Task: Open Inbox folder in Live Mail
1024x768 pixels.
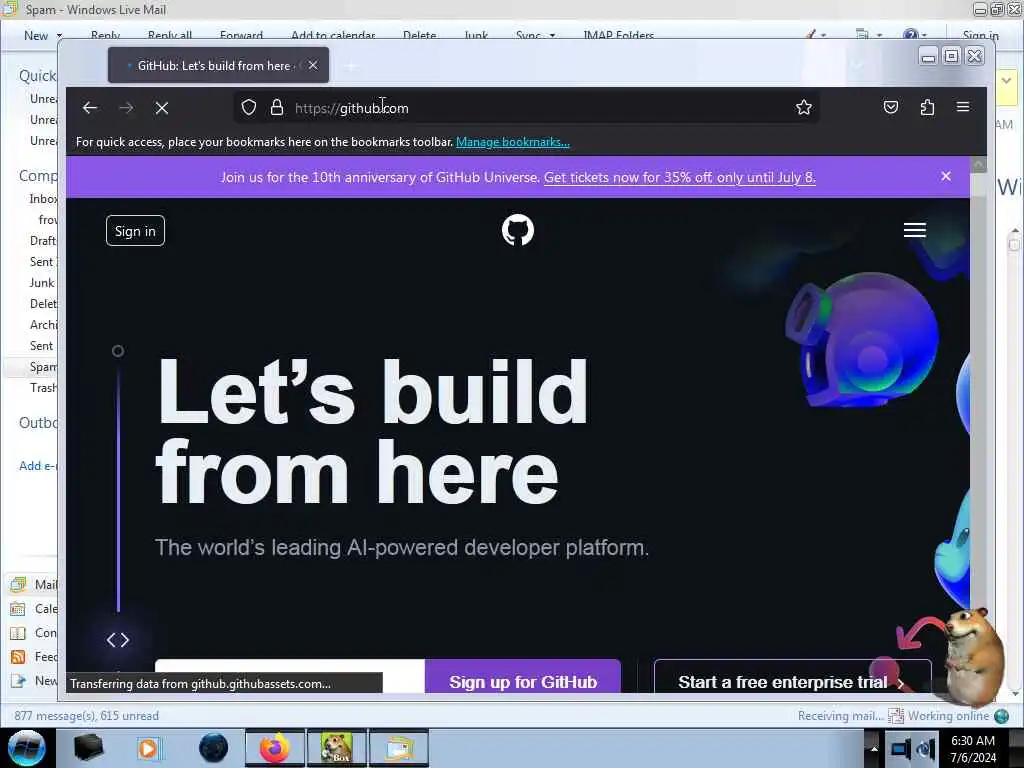Action: tap(43, 199)
